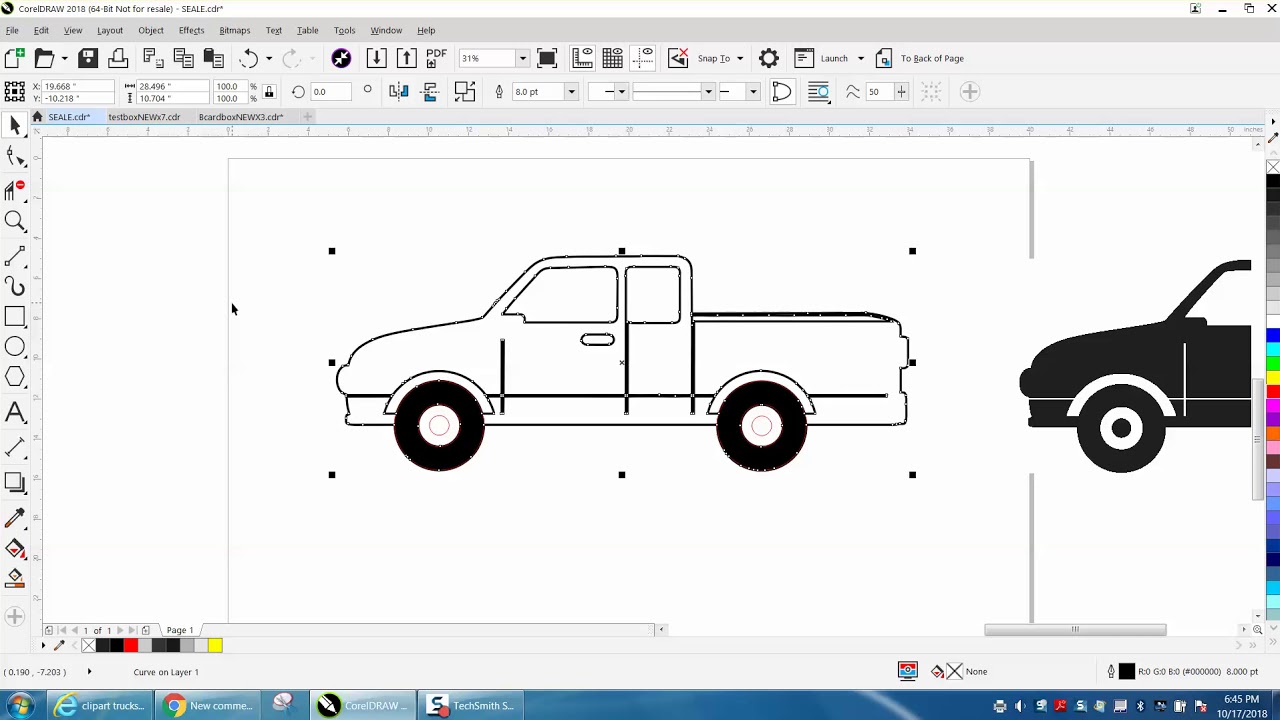Select the Ellipse tool
Image resolution: width=1280 pixels, height=720 pixels.
coord(15,347)
